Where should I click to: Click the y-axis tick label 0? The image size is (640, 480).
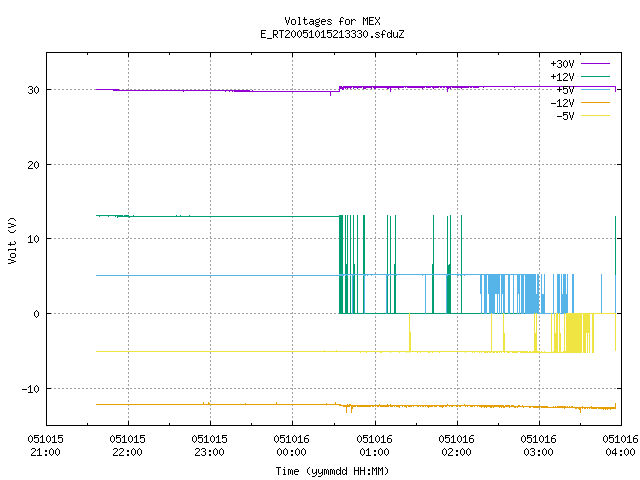click(x=36, y=314)
